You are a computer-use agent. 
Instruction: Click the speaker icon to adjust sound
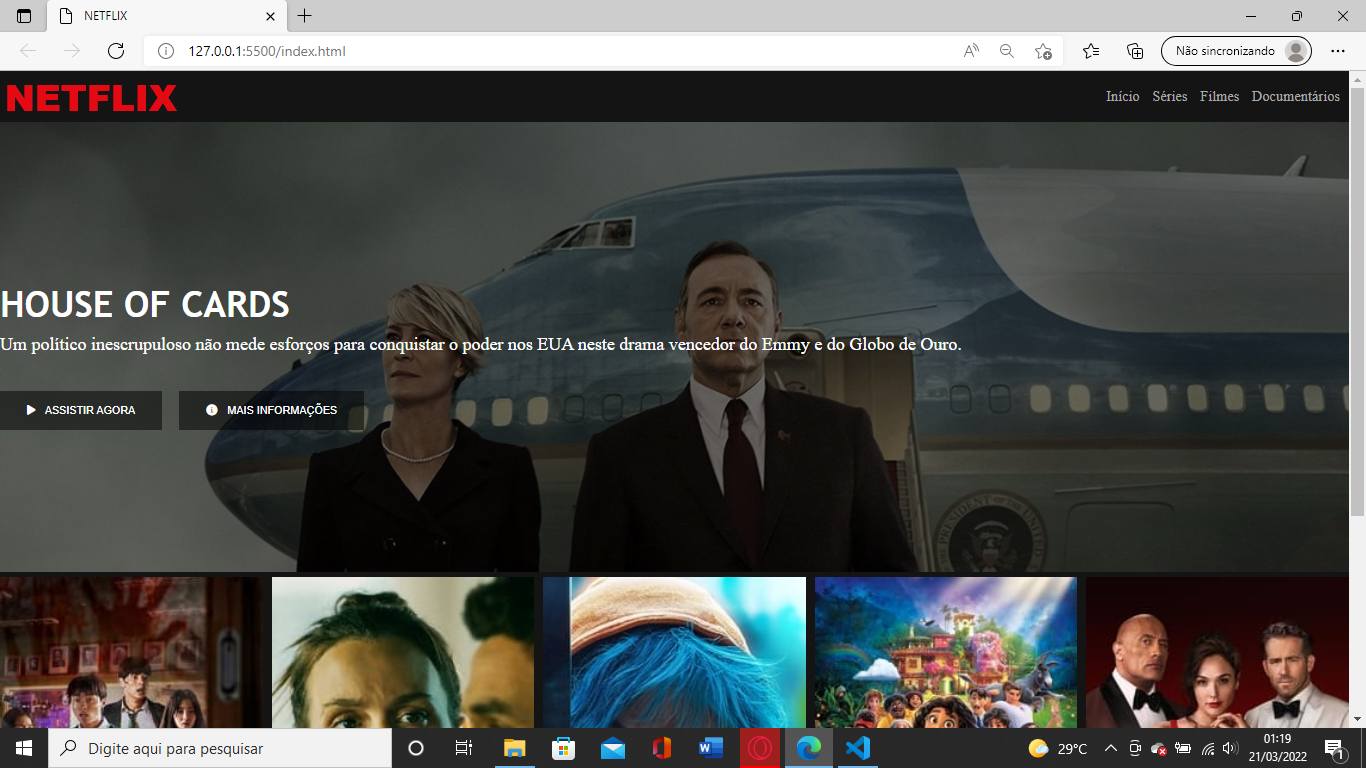(x=1229, y=748)
